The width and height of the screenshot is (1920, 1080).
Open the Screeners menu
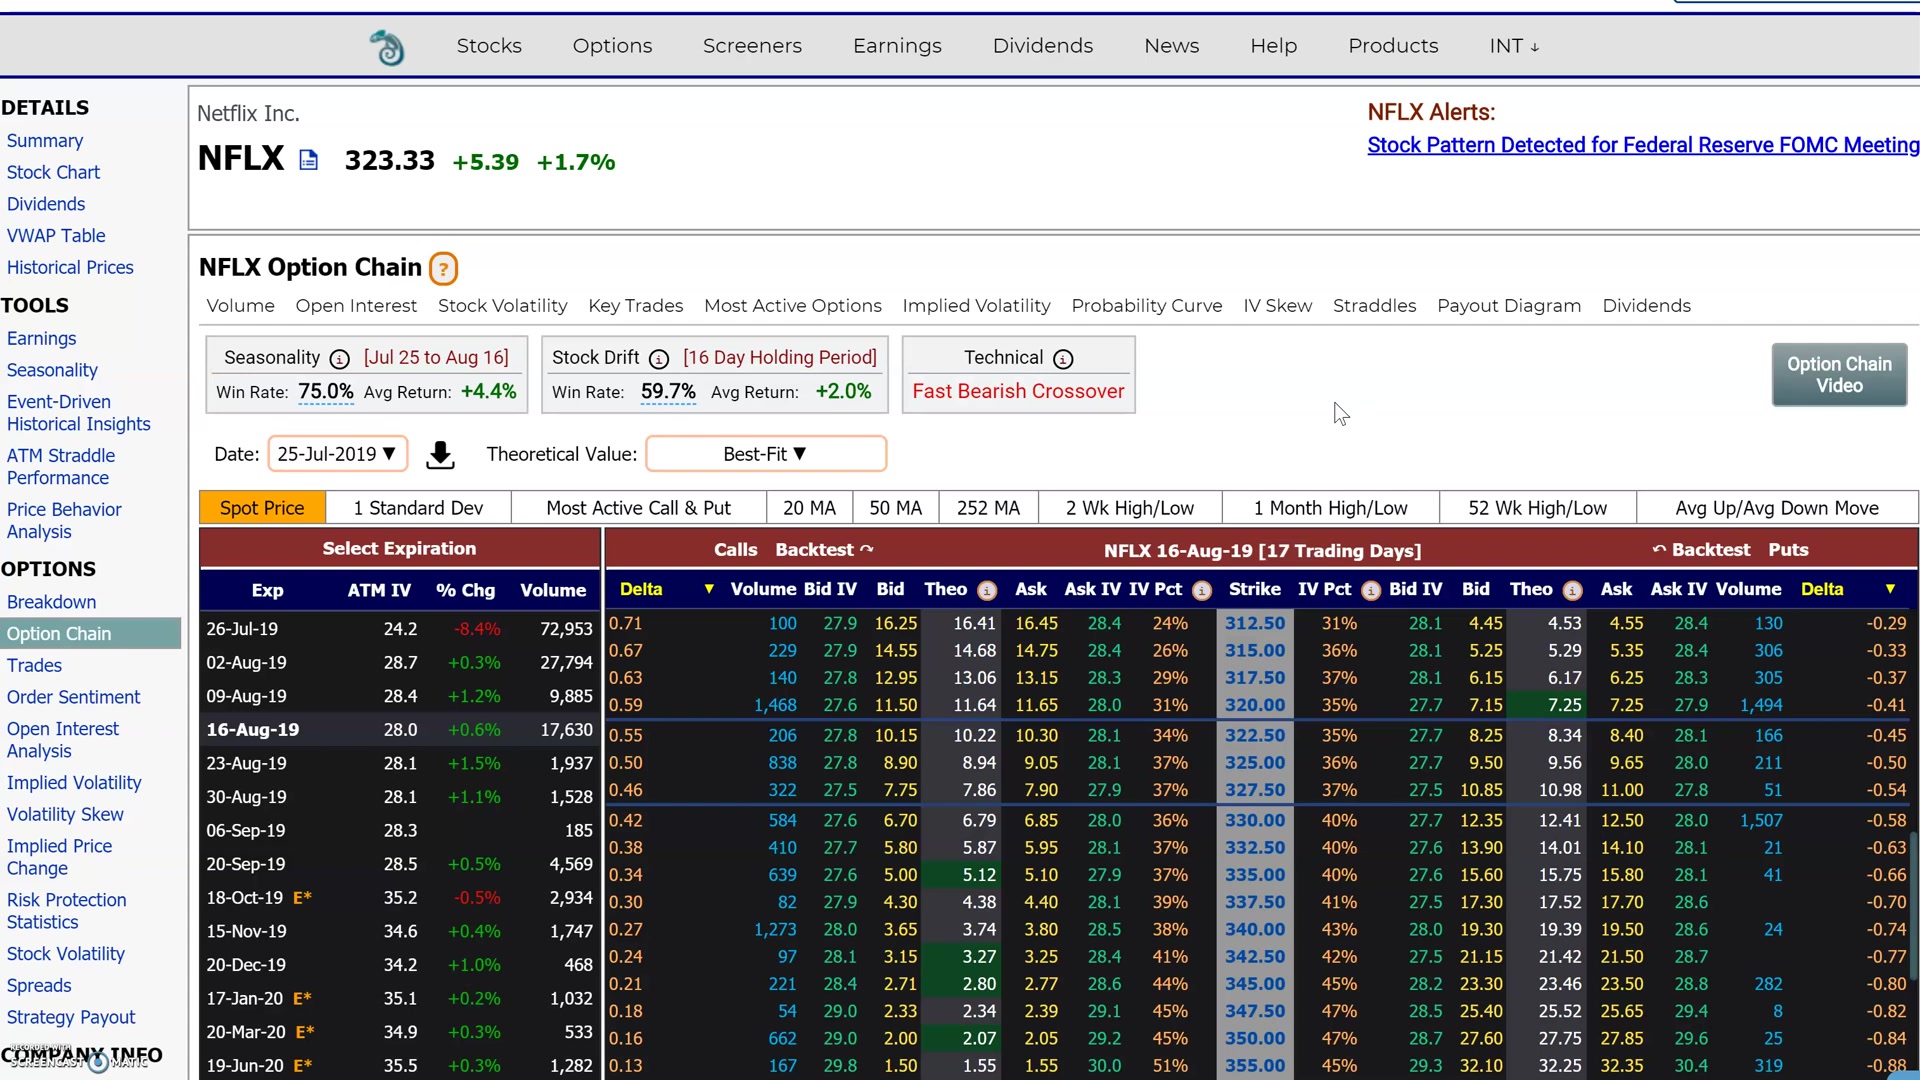tap(752, 46)
